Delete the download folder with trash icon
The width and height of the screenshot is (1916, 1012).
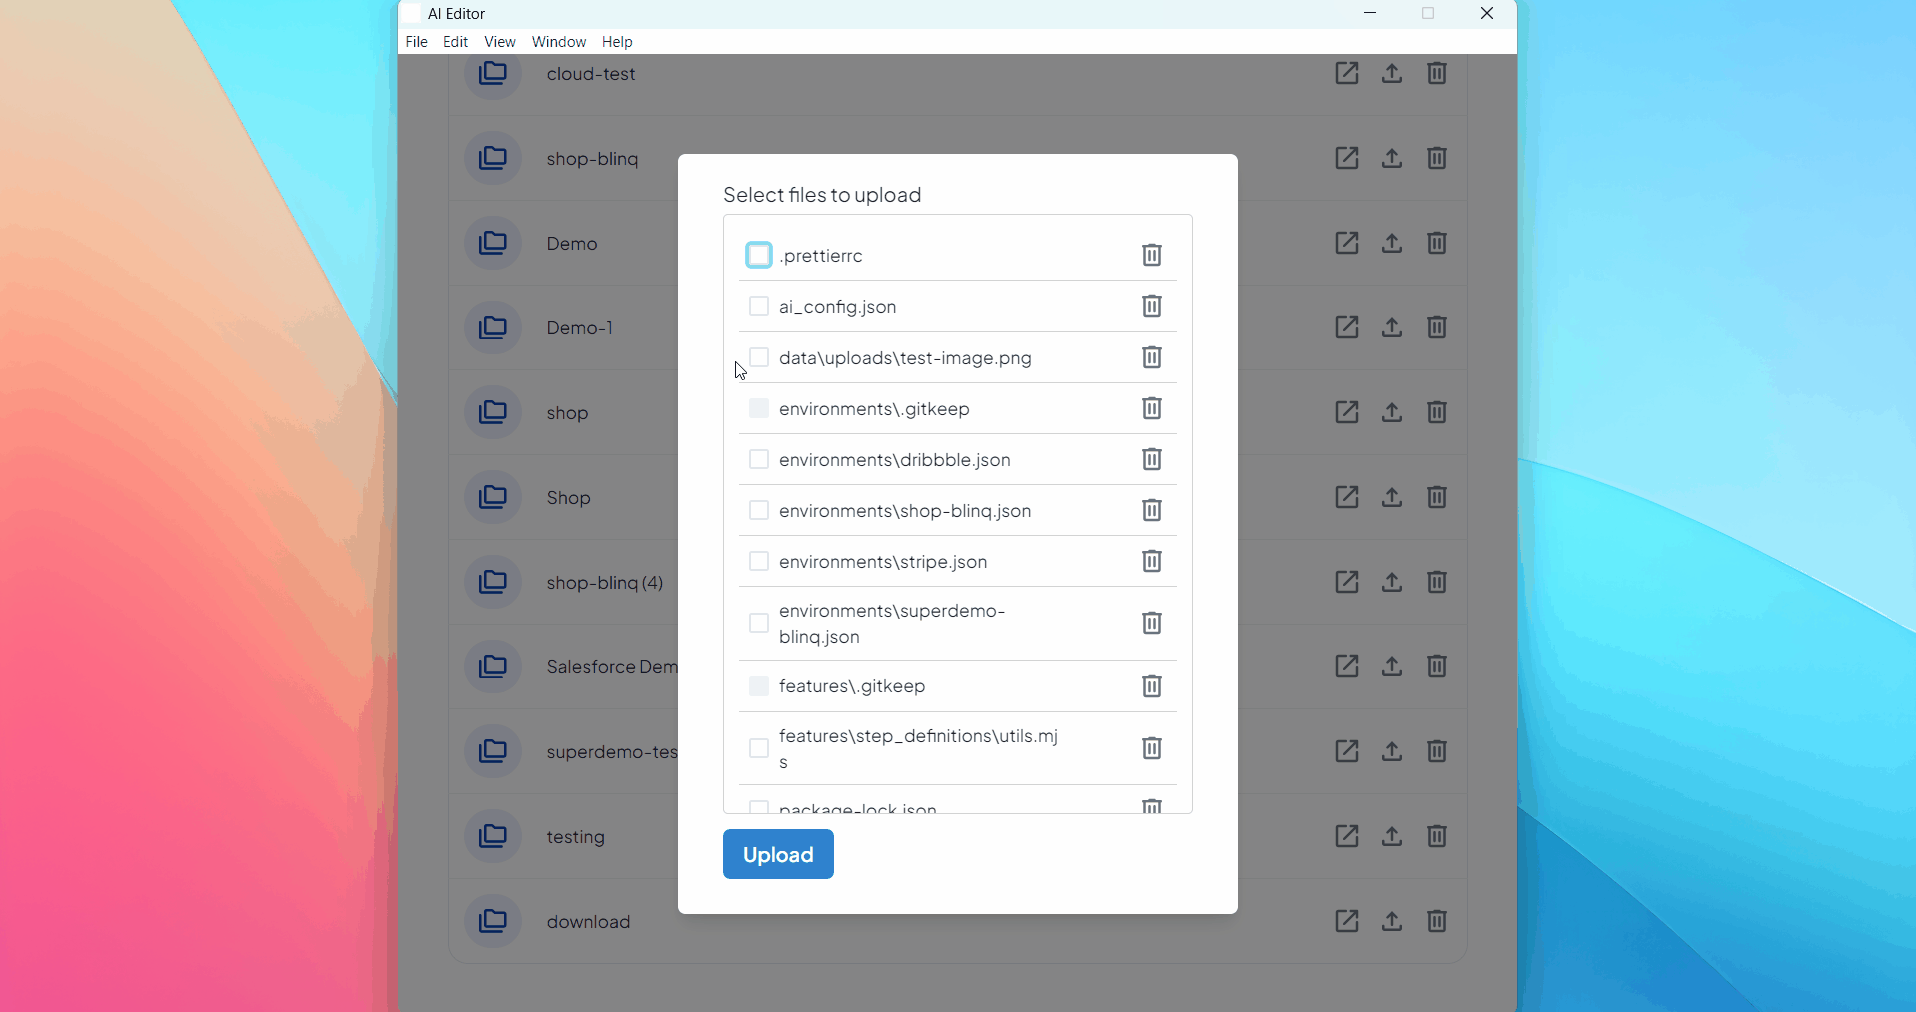pos(1437,921)
